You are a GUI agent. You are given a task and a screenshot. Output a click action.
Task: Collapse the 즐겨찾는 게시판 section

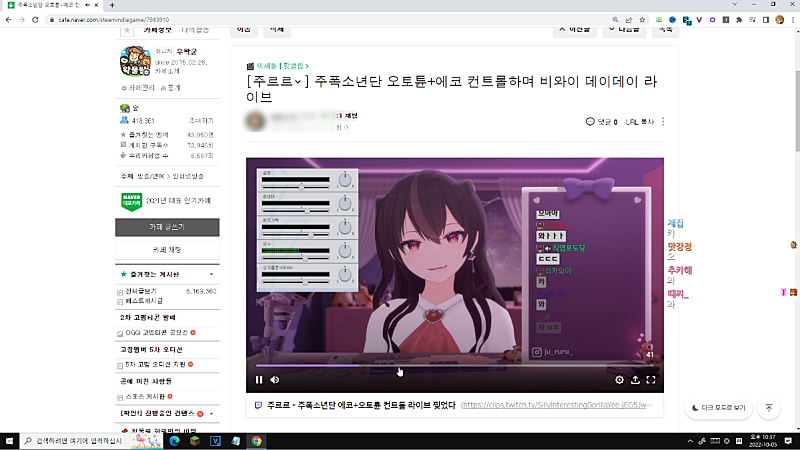(x=211, y=273)
